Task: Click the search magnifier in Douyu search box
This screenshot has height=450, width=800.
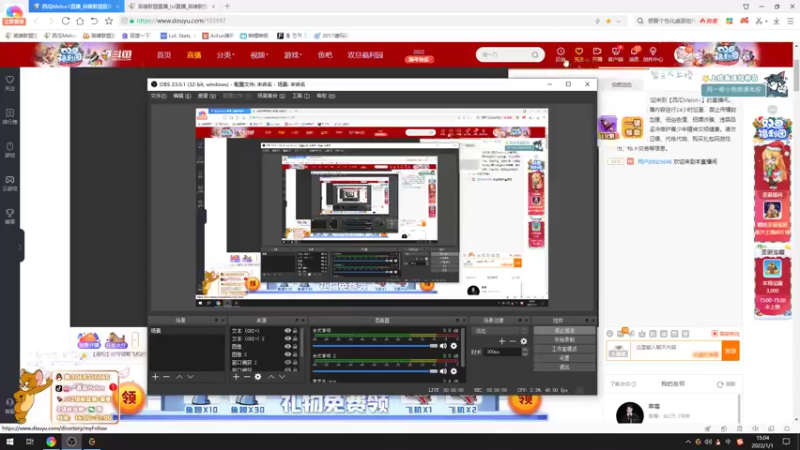Action: pyautogui.click(x=535, y=55)
